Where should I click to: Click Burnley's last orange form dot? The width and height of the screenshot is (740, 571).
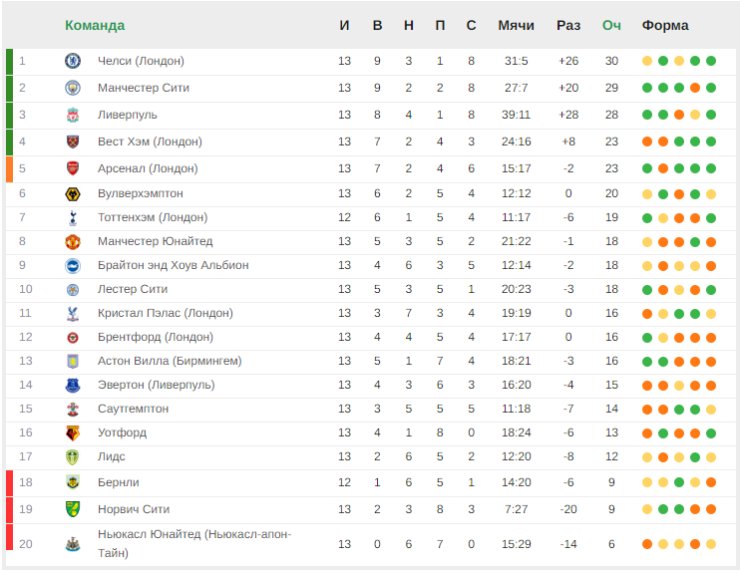click(711, 482)
